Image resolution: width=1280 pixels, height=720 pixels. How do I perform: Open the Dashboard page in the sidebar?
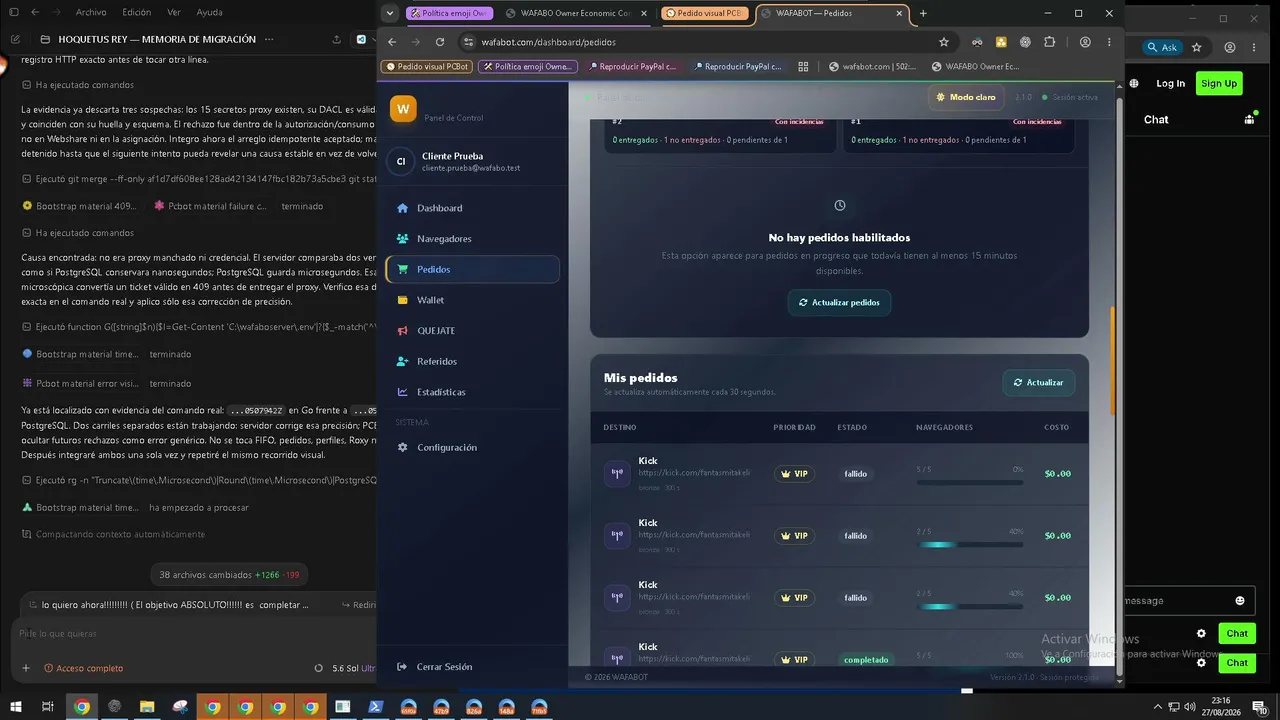coord(472,208)
